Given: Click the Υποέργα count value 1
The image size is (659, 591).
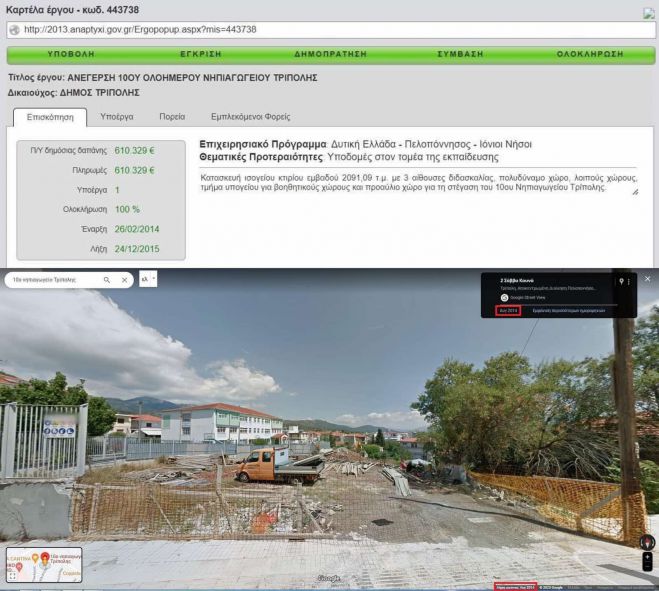Looking at the screenshot, I should point(117,190).
